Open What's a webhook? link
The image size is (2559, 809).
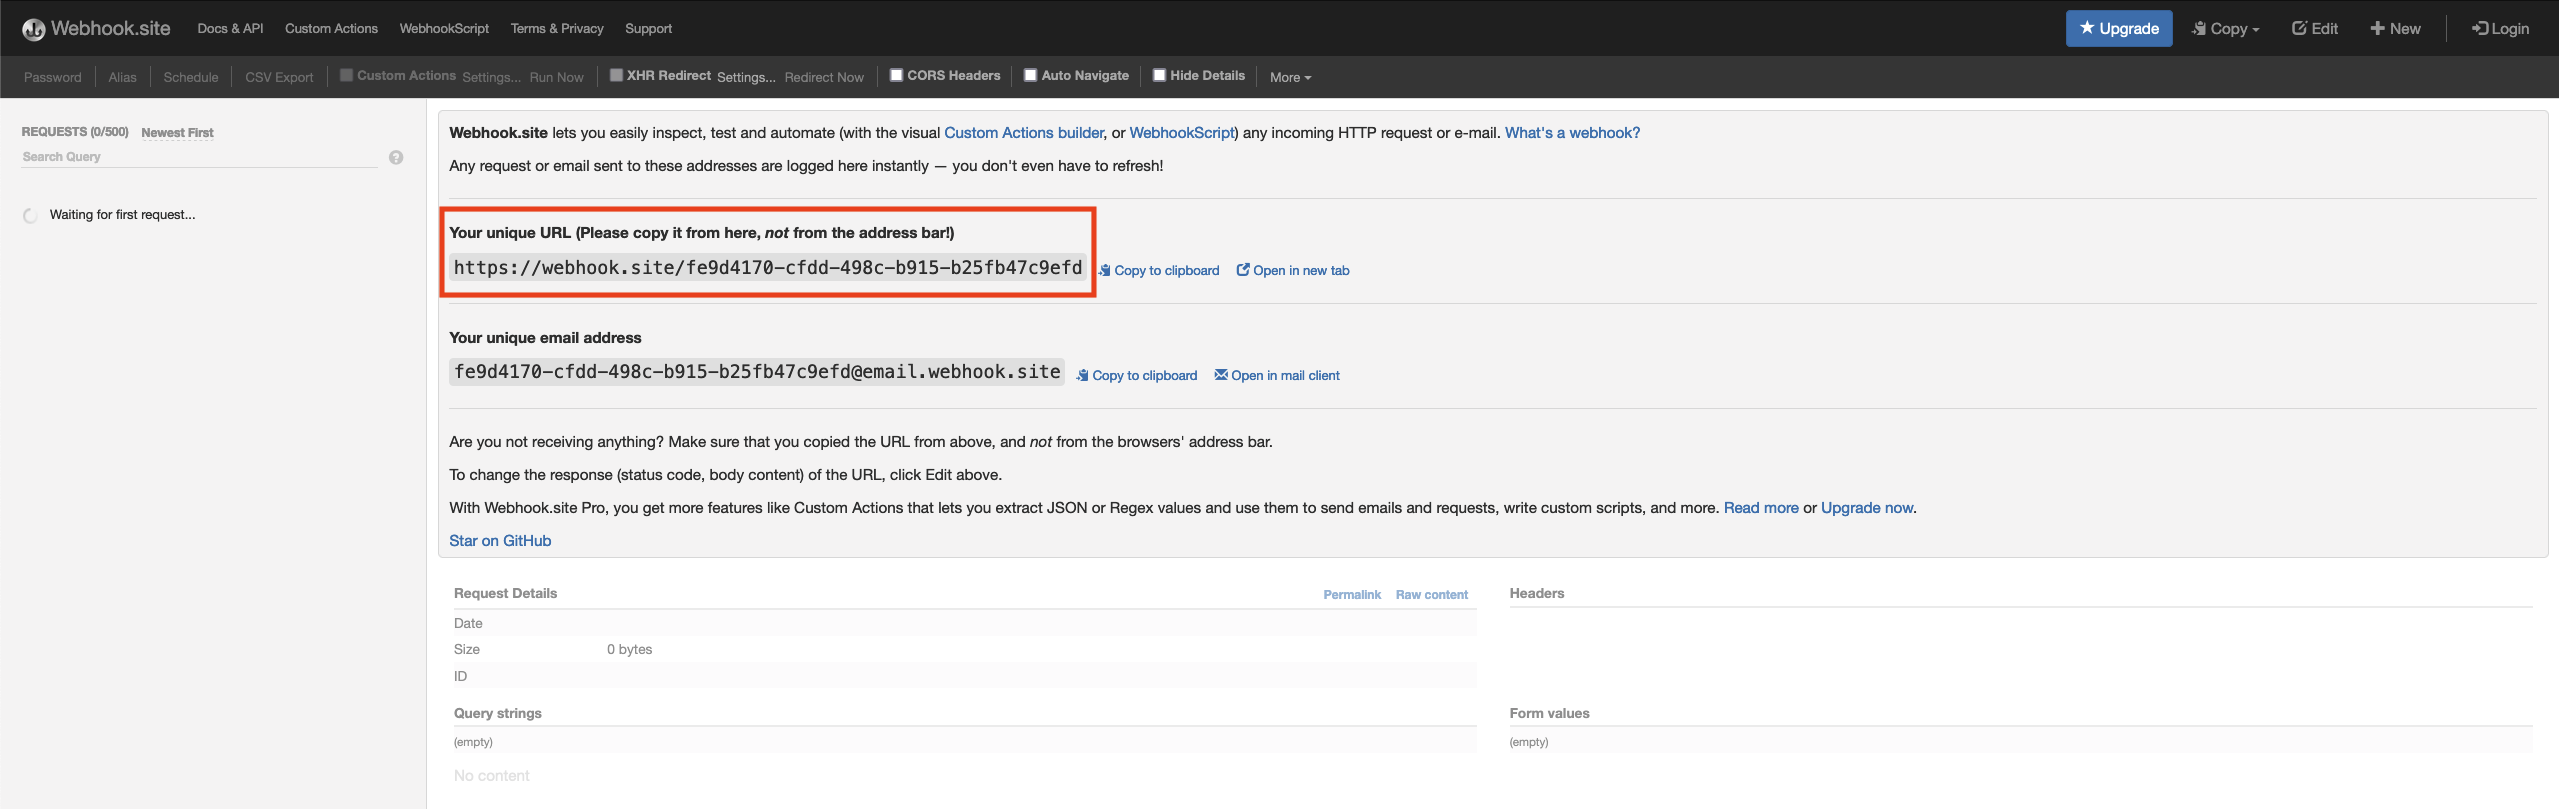(1572, 133)
